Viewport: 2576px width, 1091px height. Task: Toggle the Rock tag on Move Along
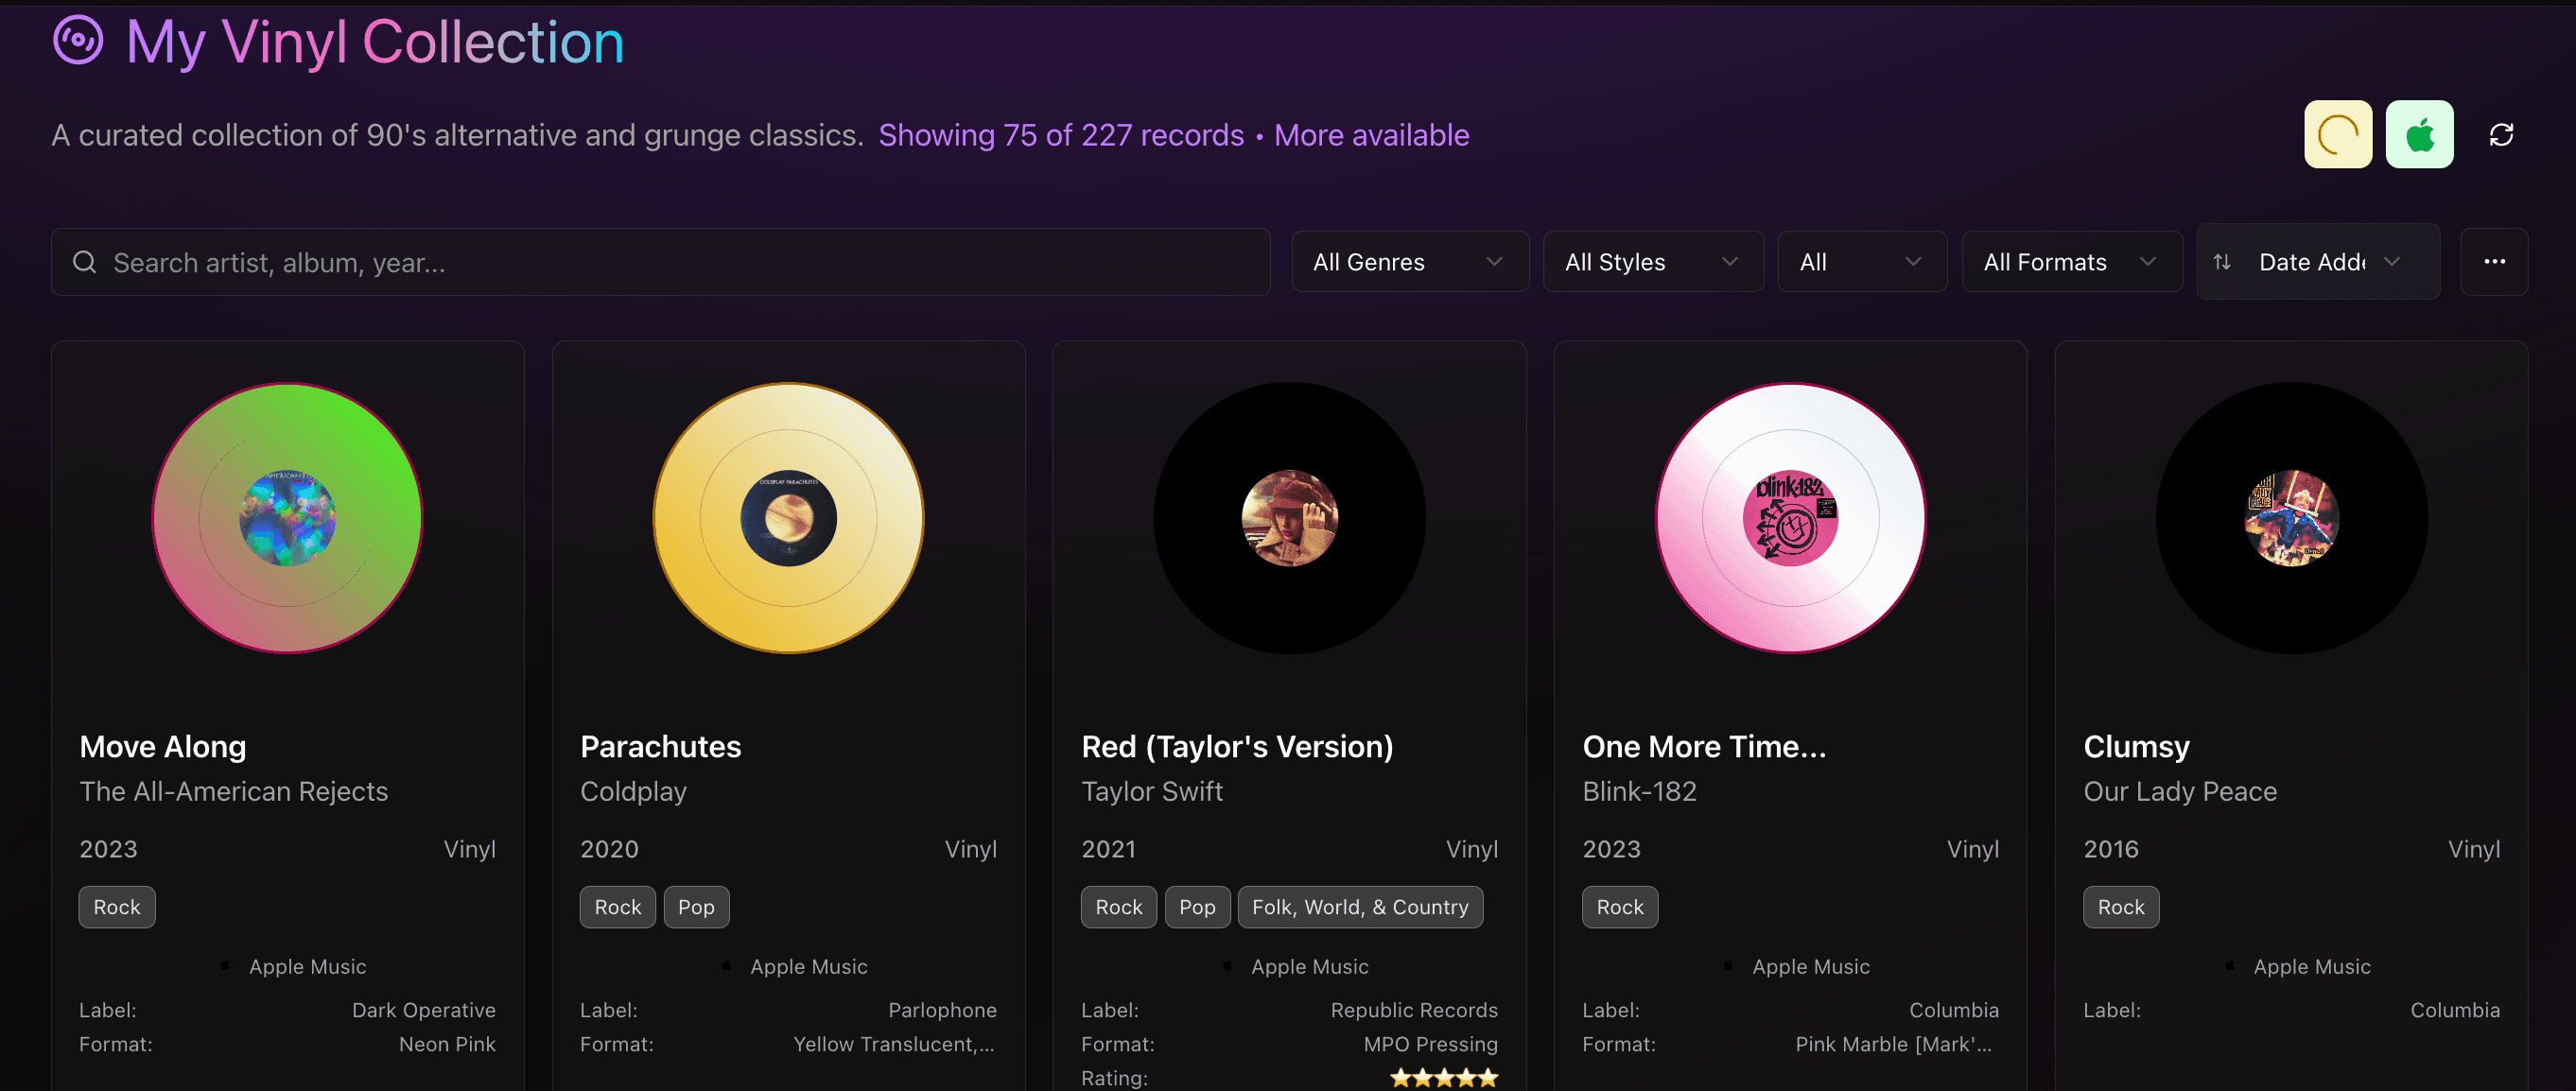pyautogui.click(x=116, y=907)
